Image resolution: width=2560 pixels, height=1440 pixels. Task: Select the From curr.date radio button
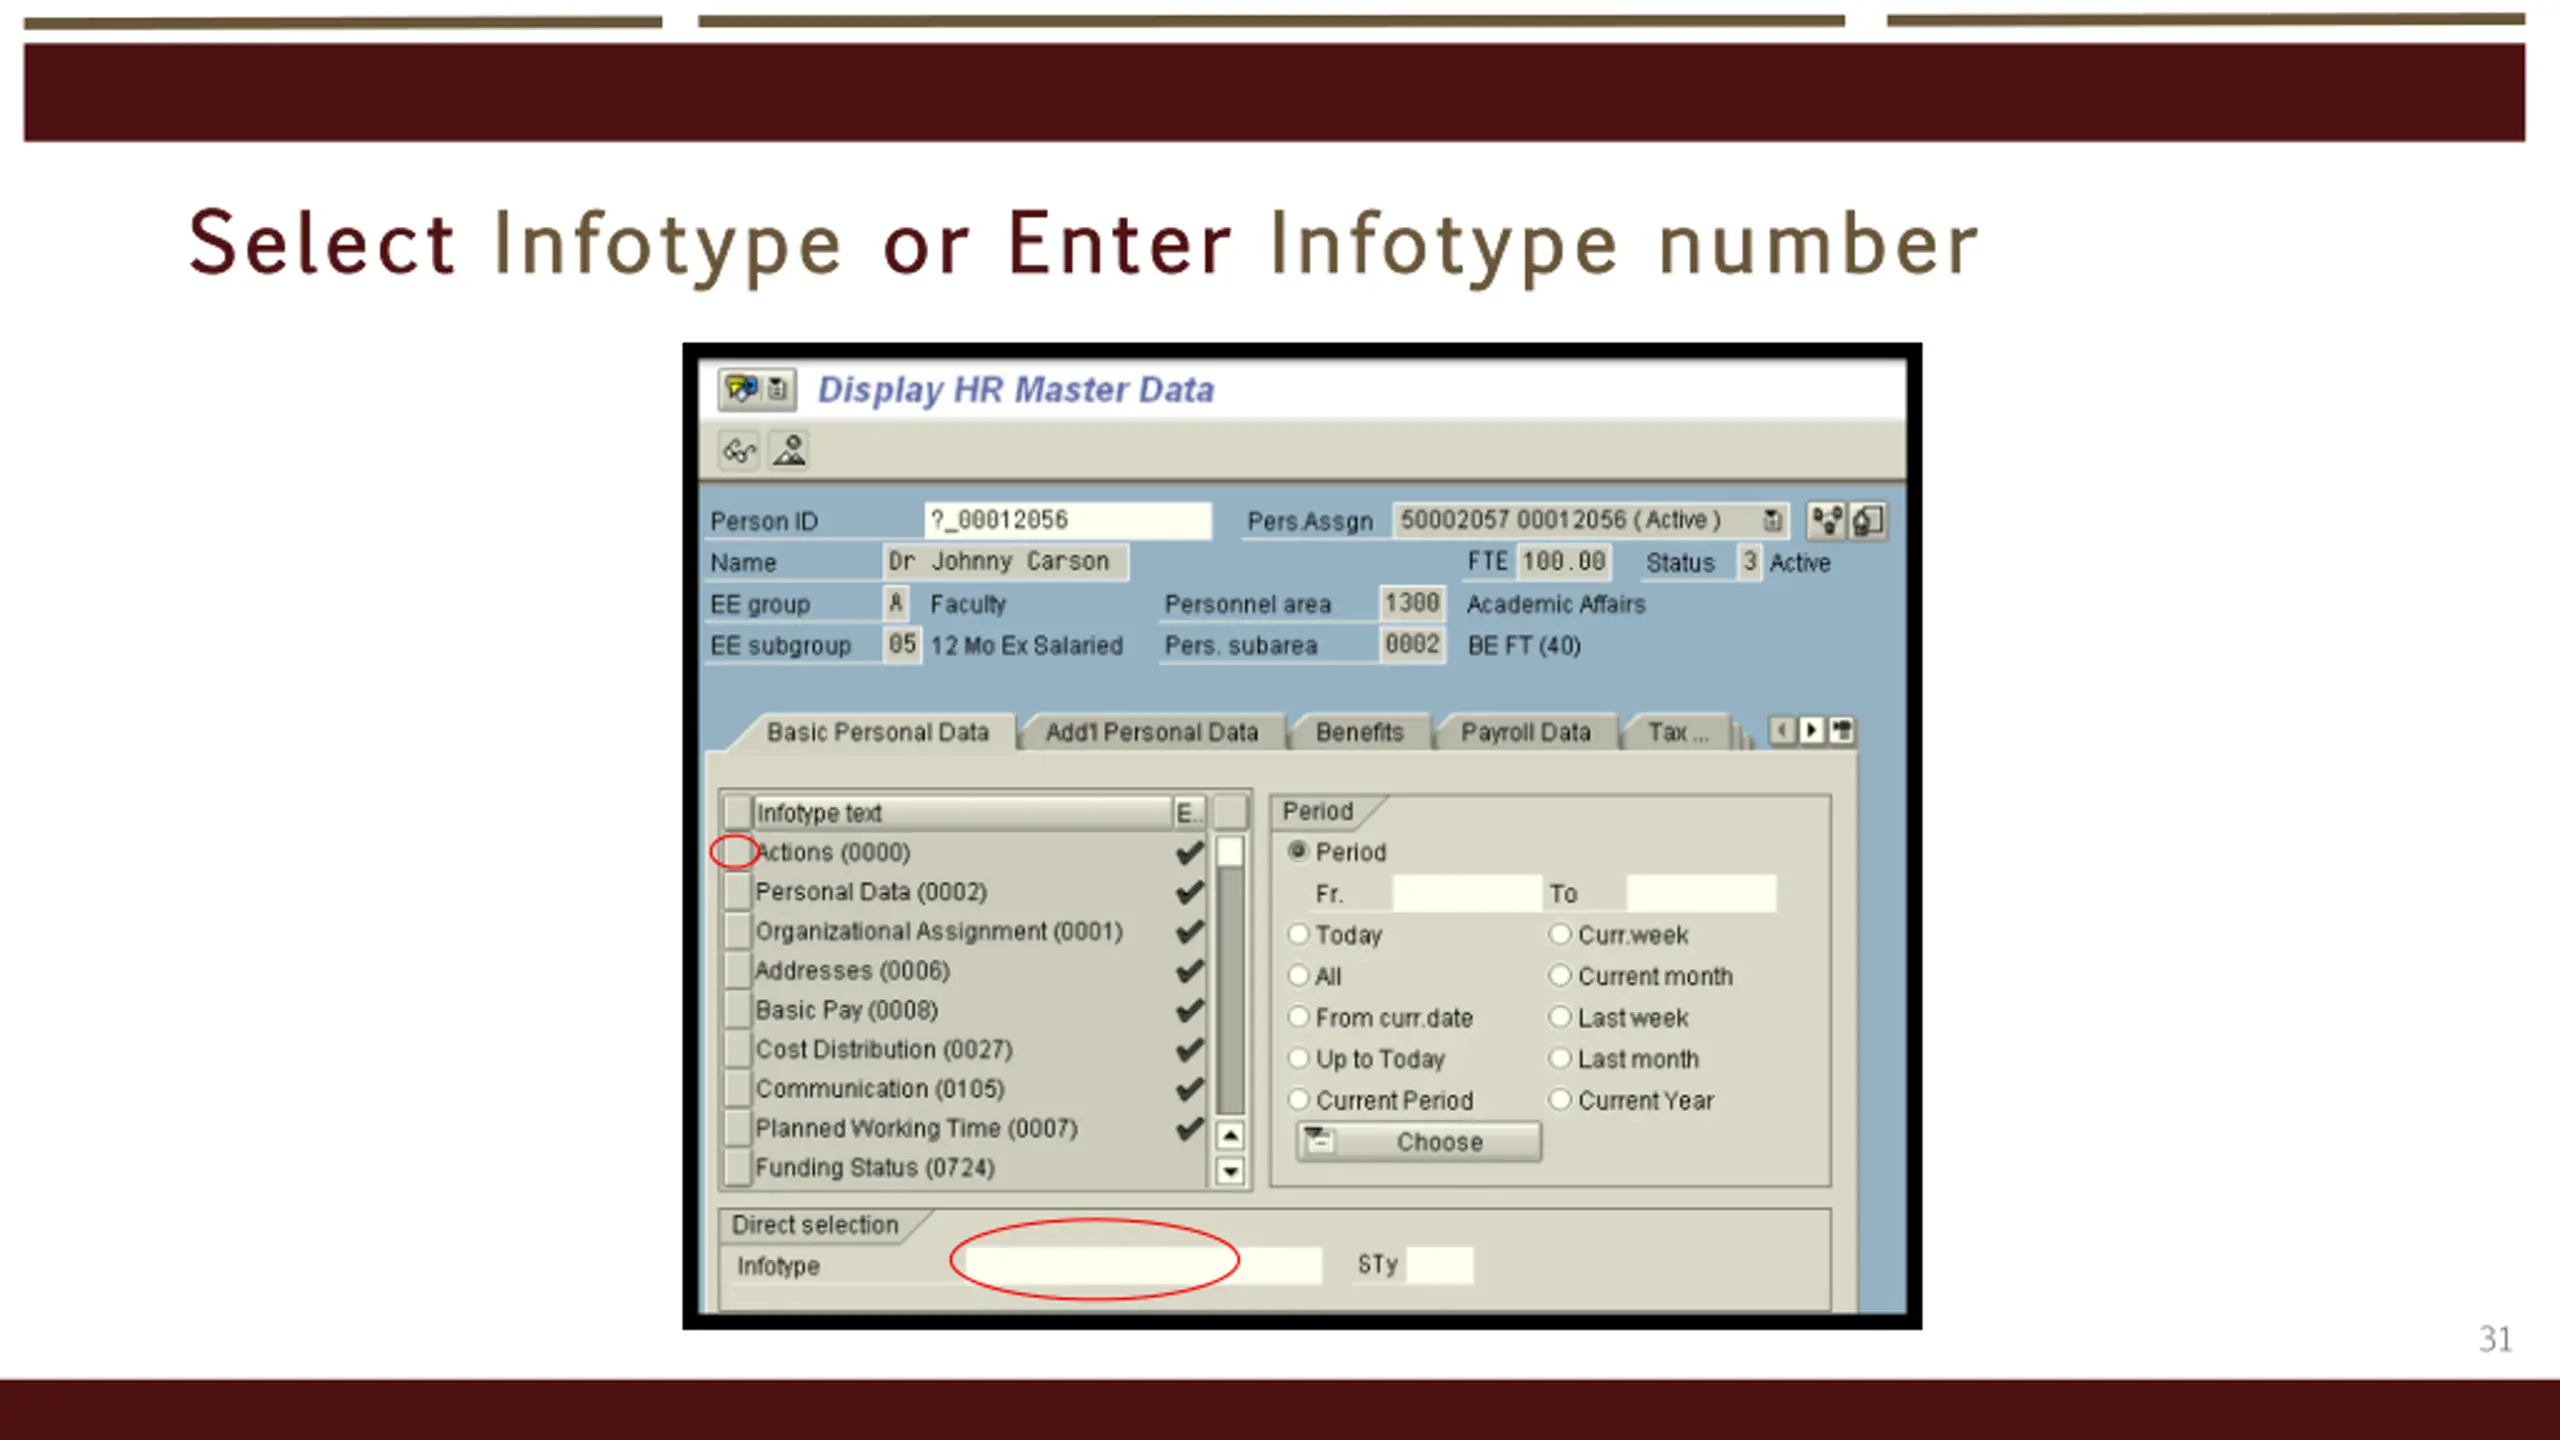[1298, 1017]
